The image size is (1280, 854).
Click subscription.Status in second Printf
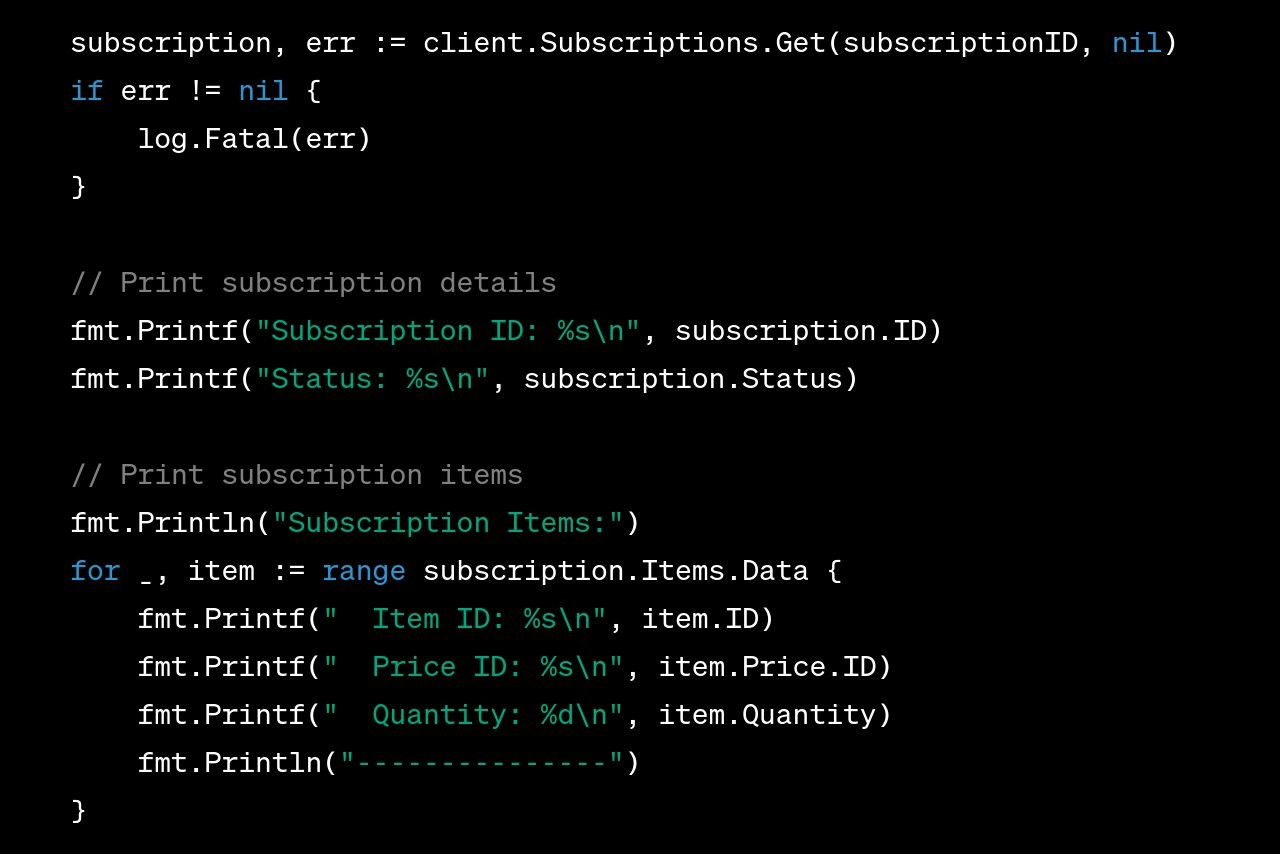[682, 379]
